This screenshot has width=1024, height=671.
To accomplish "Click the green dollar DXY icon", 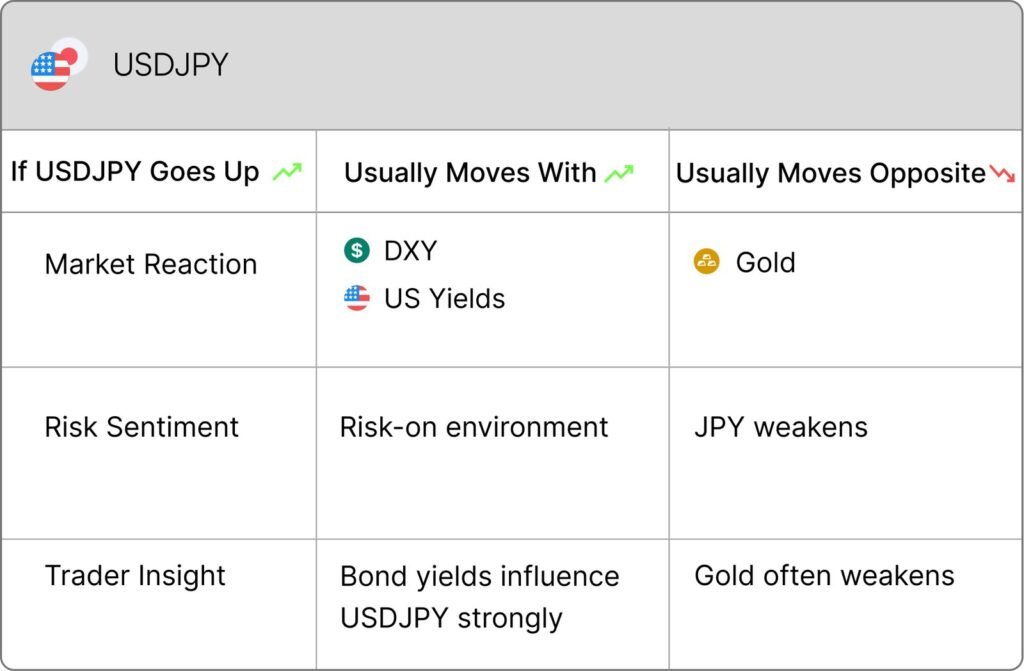I will [357, 250].
